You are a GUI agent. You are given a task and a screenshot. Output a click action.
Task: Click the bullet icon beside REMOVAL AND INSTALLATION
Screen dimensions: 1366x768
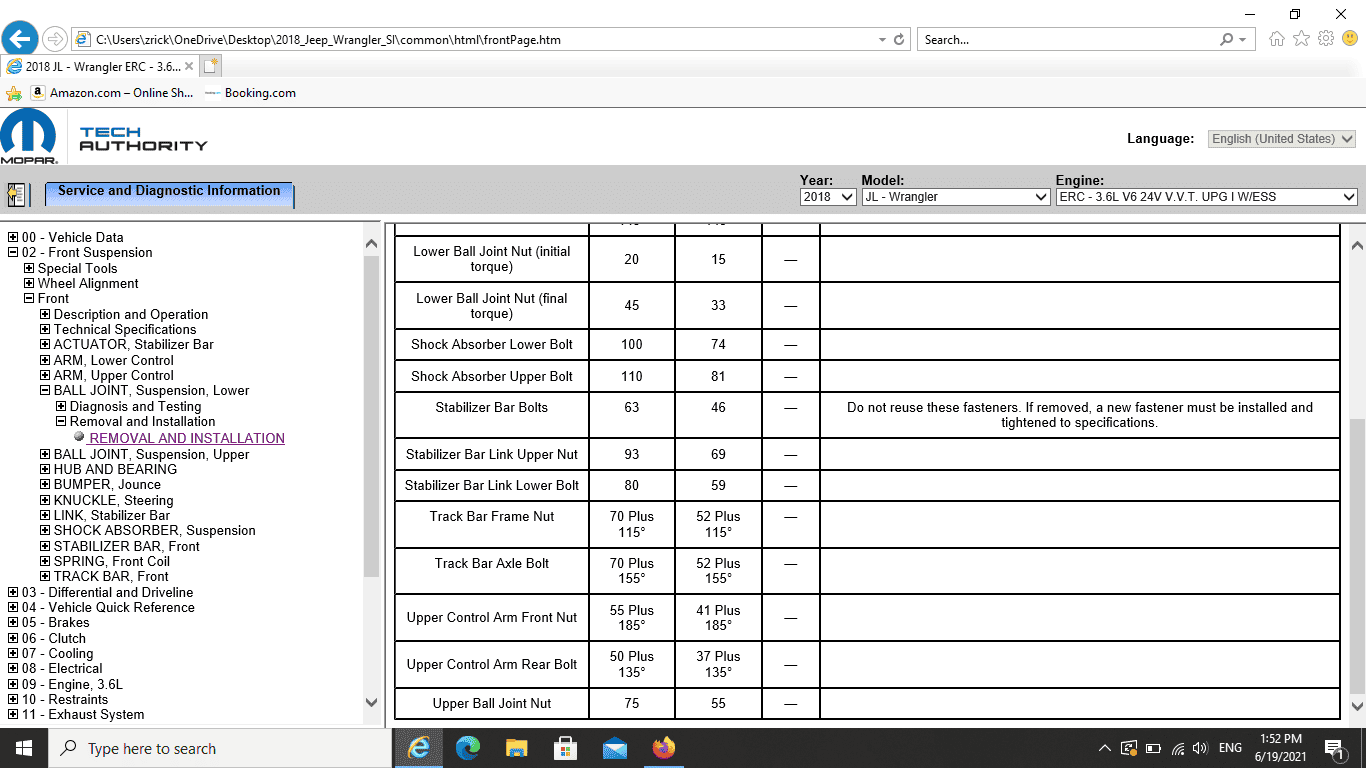[79, 437]
